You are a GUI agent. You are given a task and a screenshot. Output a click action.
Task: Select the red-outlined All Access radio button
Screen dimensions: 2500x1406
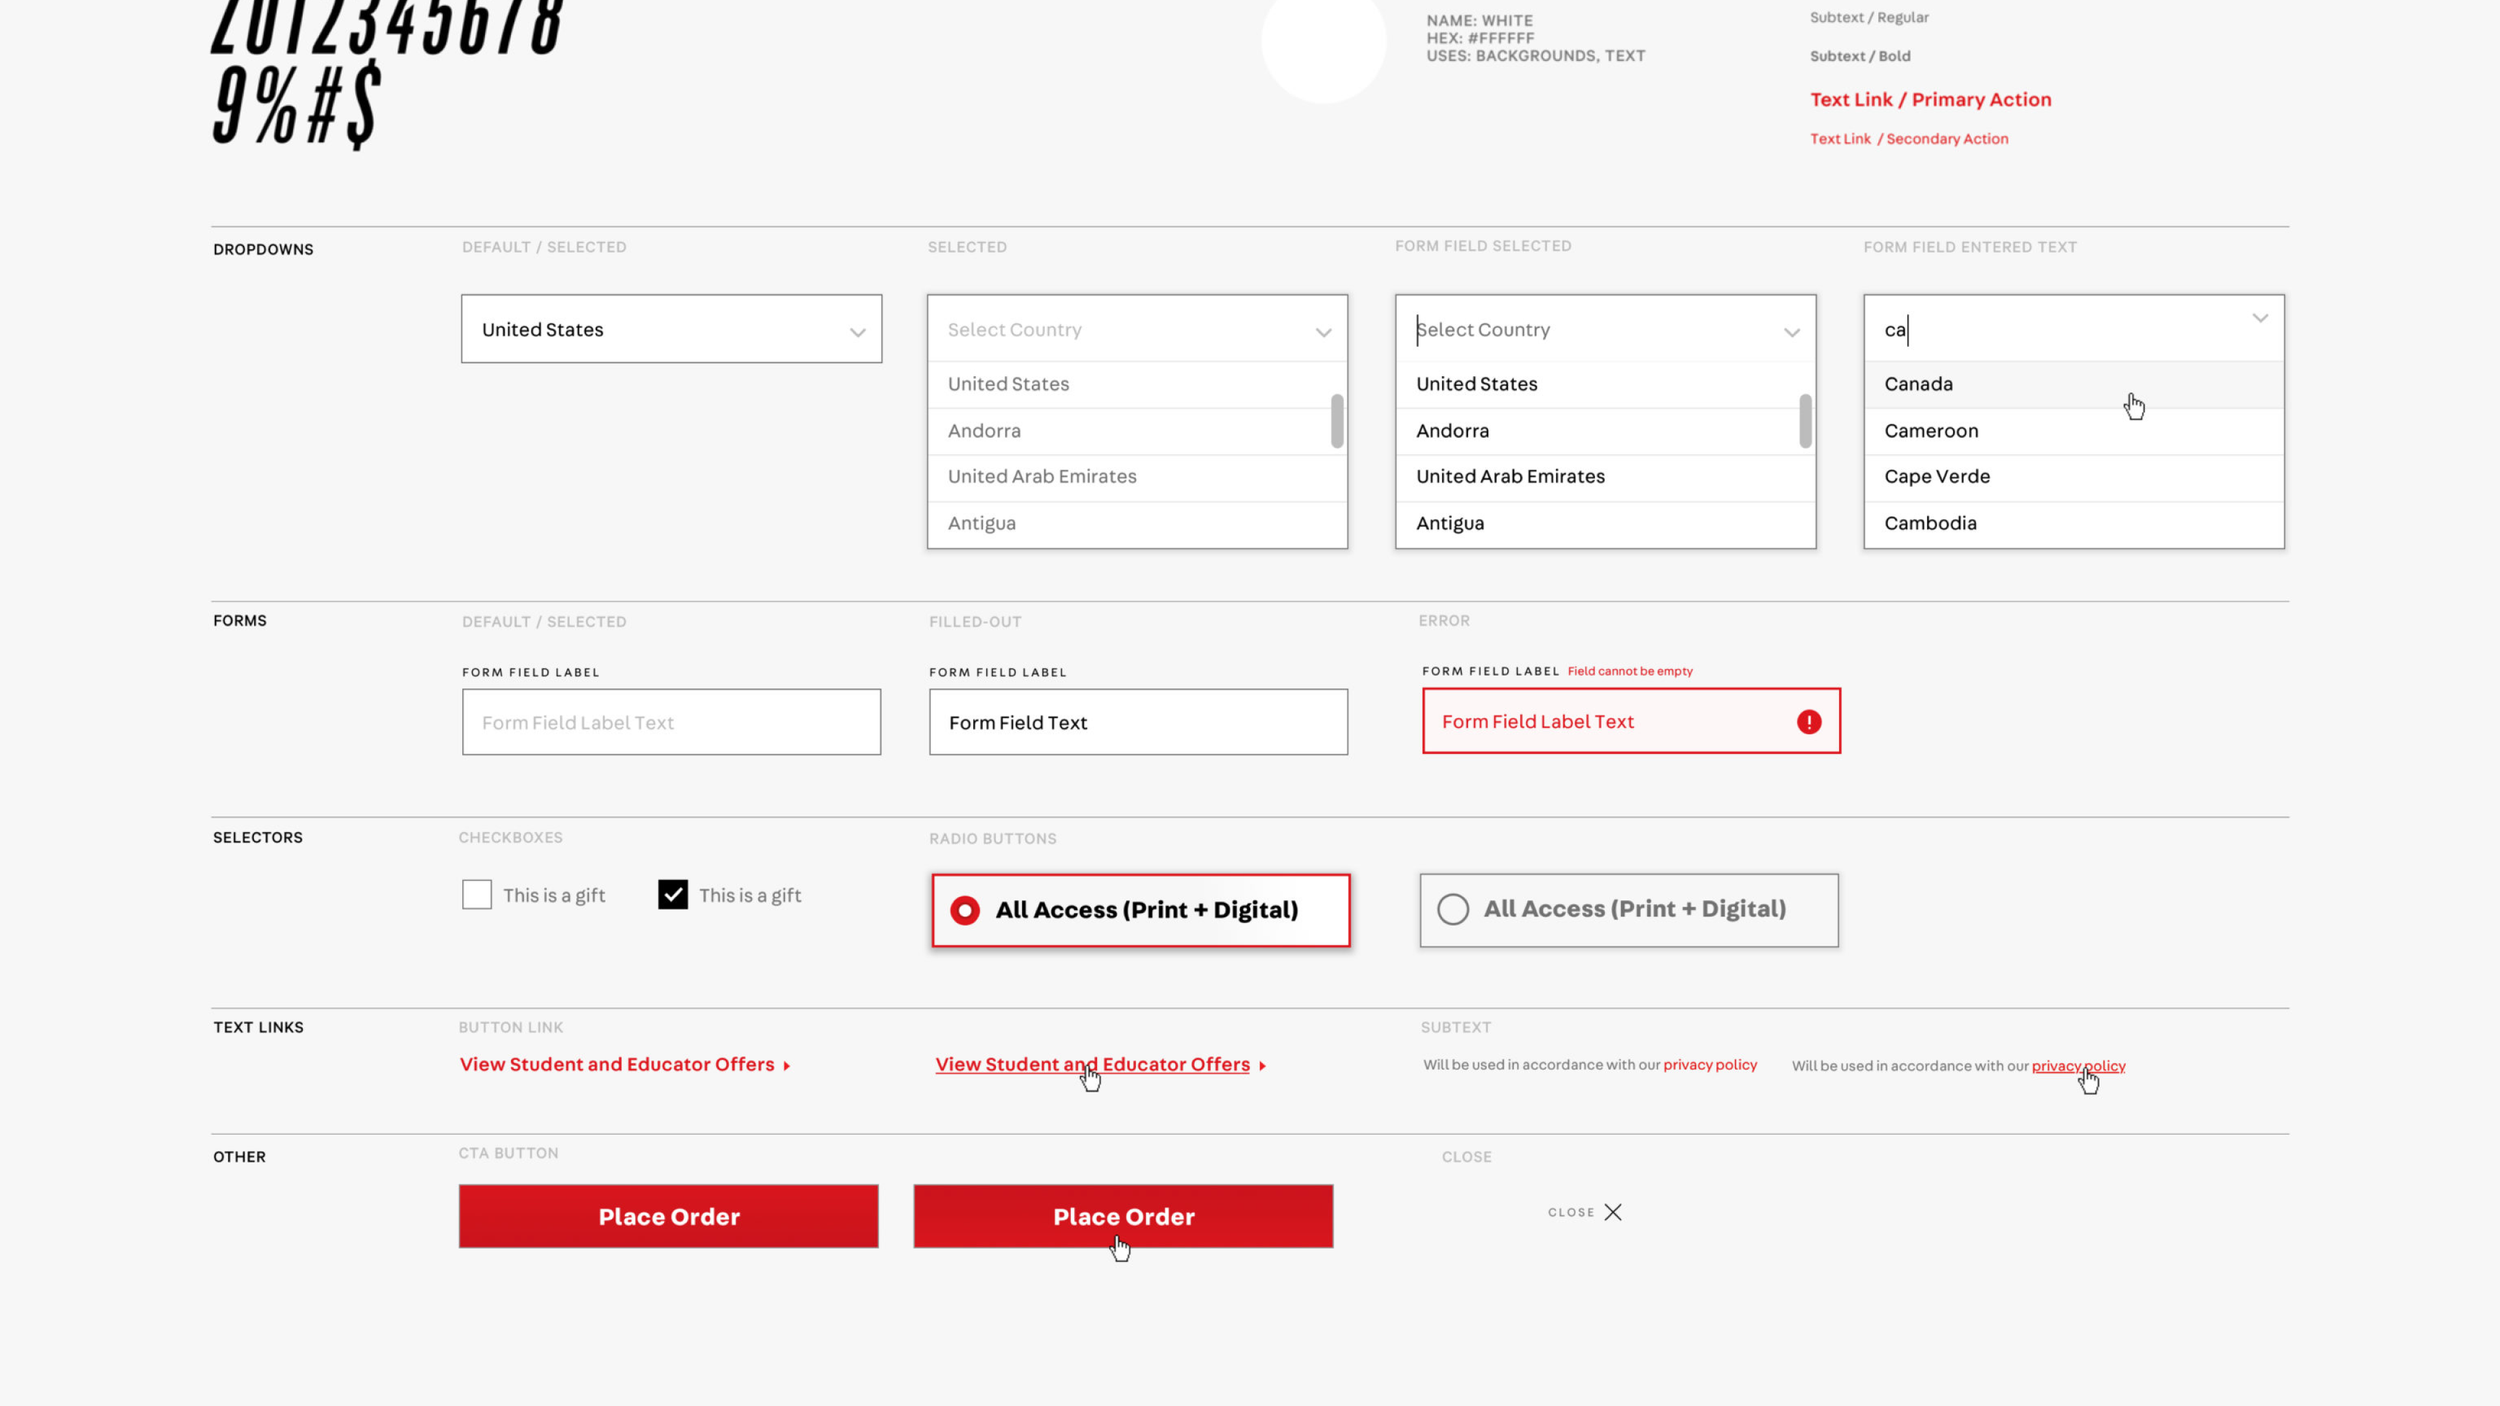click(x=965, y=910)
